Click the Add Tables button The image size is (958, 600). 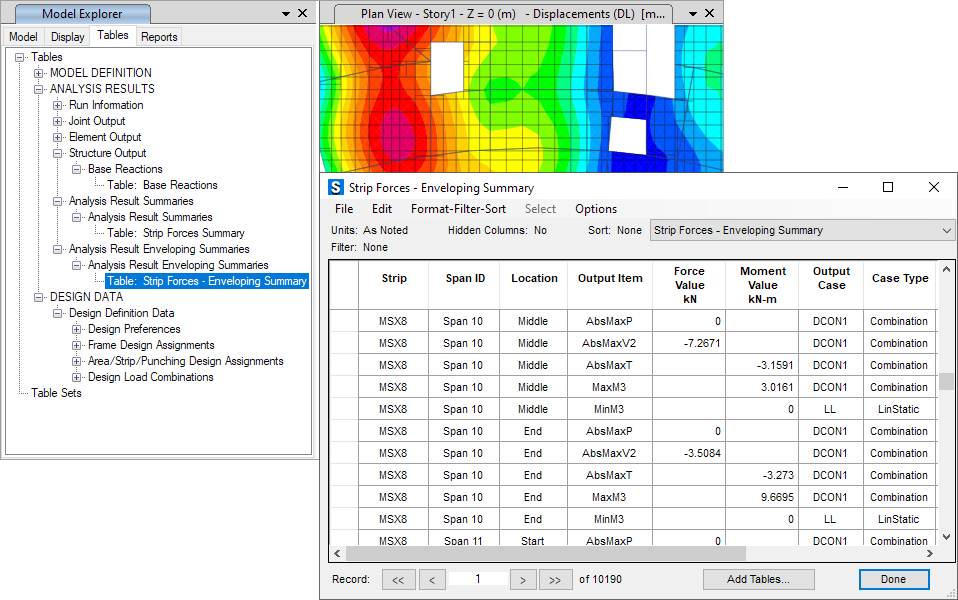click(x=758, y=579)
